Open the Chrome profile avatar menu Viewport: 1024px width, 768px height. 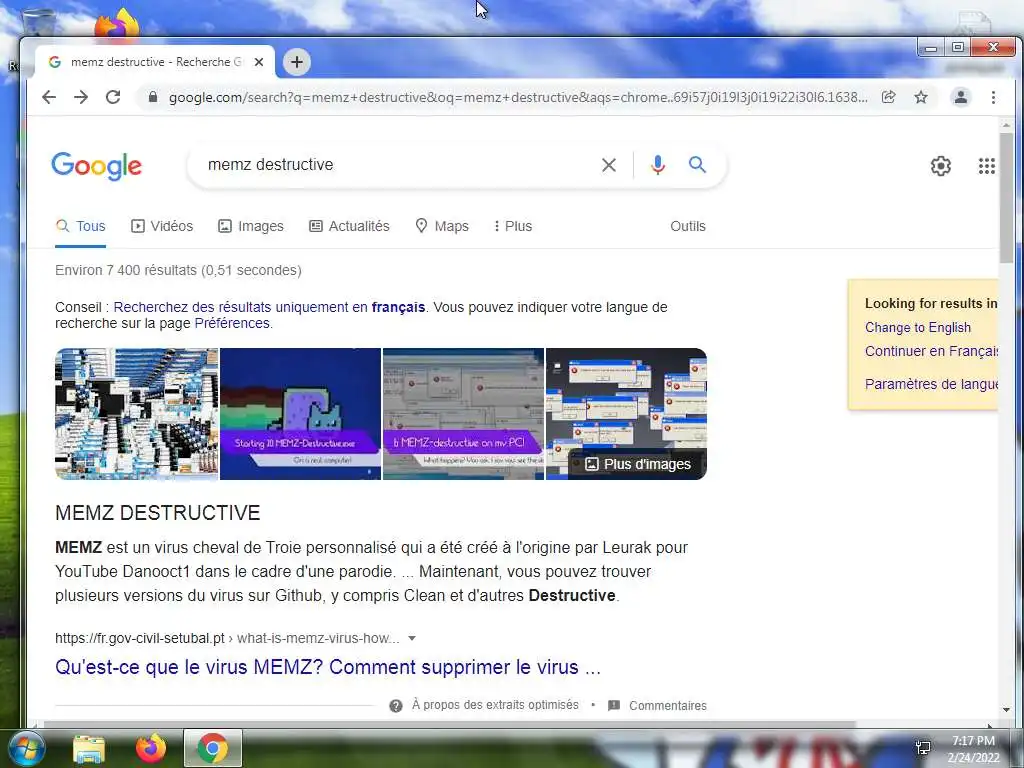961,97
